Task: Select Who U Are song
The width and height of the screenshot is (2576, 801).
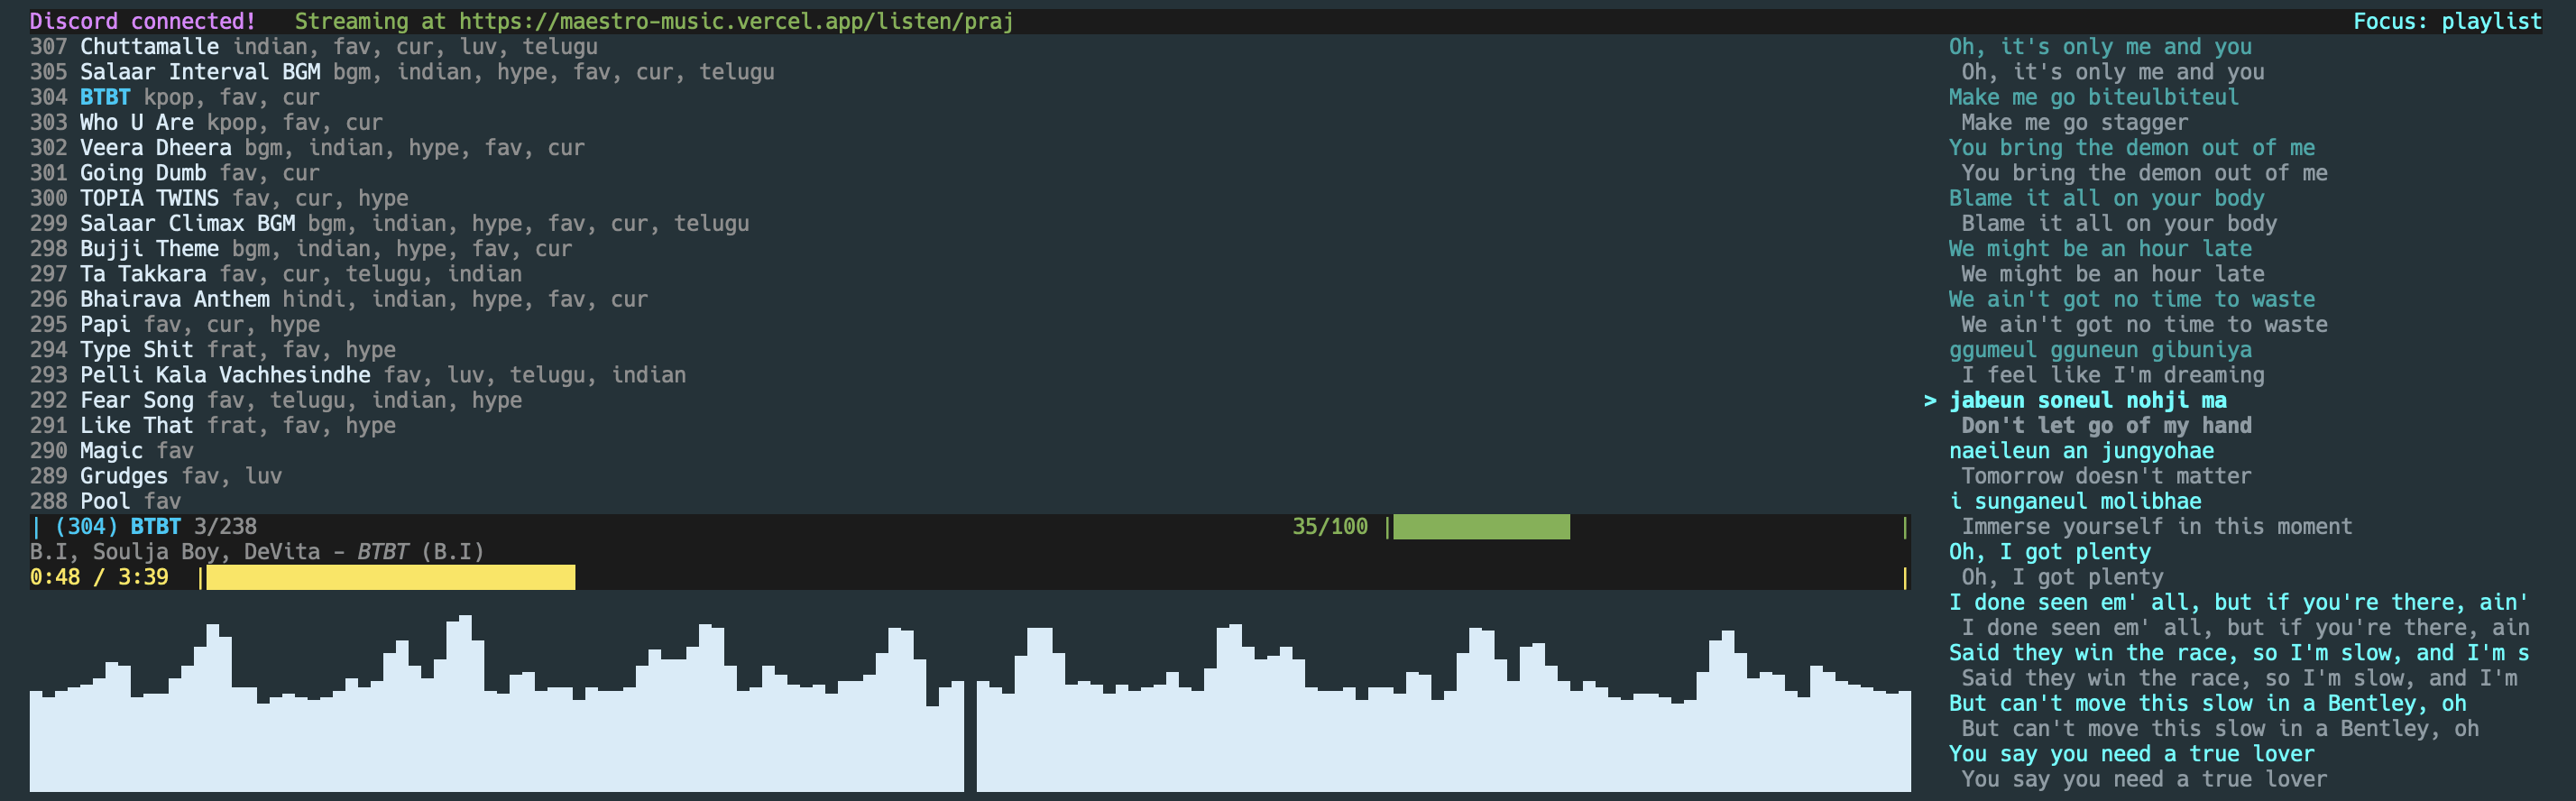Action: 137,122
